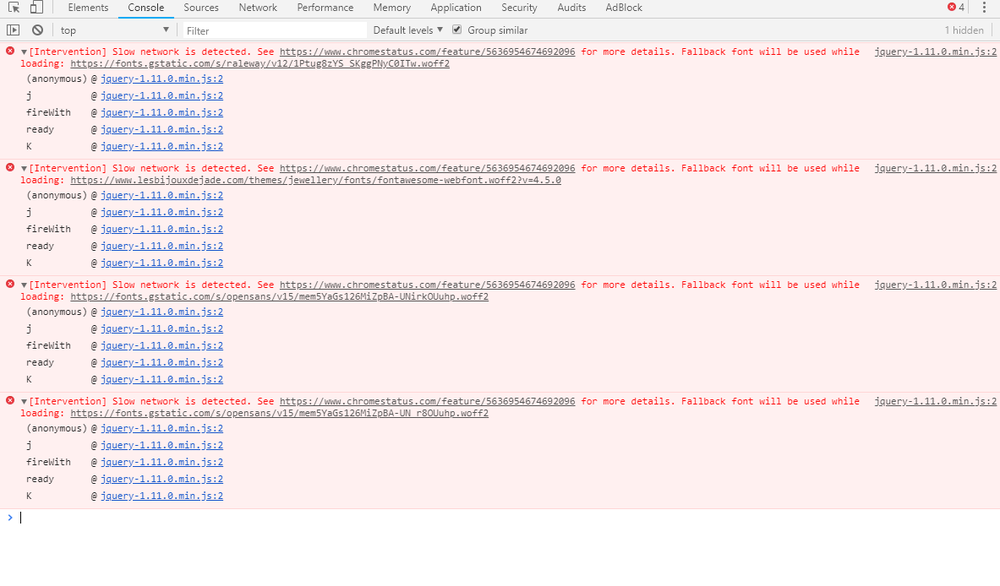Click the error icon on the opensans font warning

[x=9, y=284]
